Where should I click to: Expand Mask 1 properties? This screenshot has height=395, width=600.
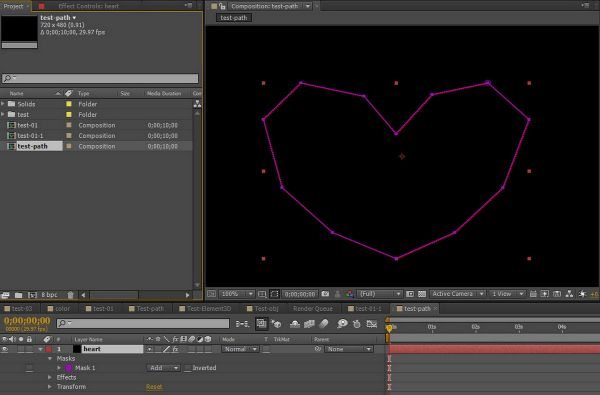59,368
